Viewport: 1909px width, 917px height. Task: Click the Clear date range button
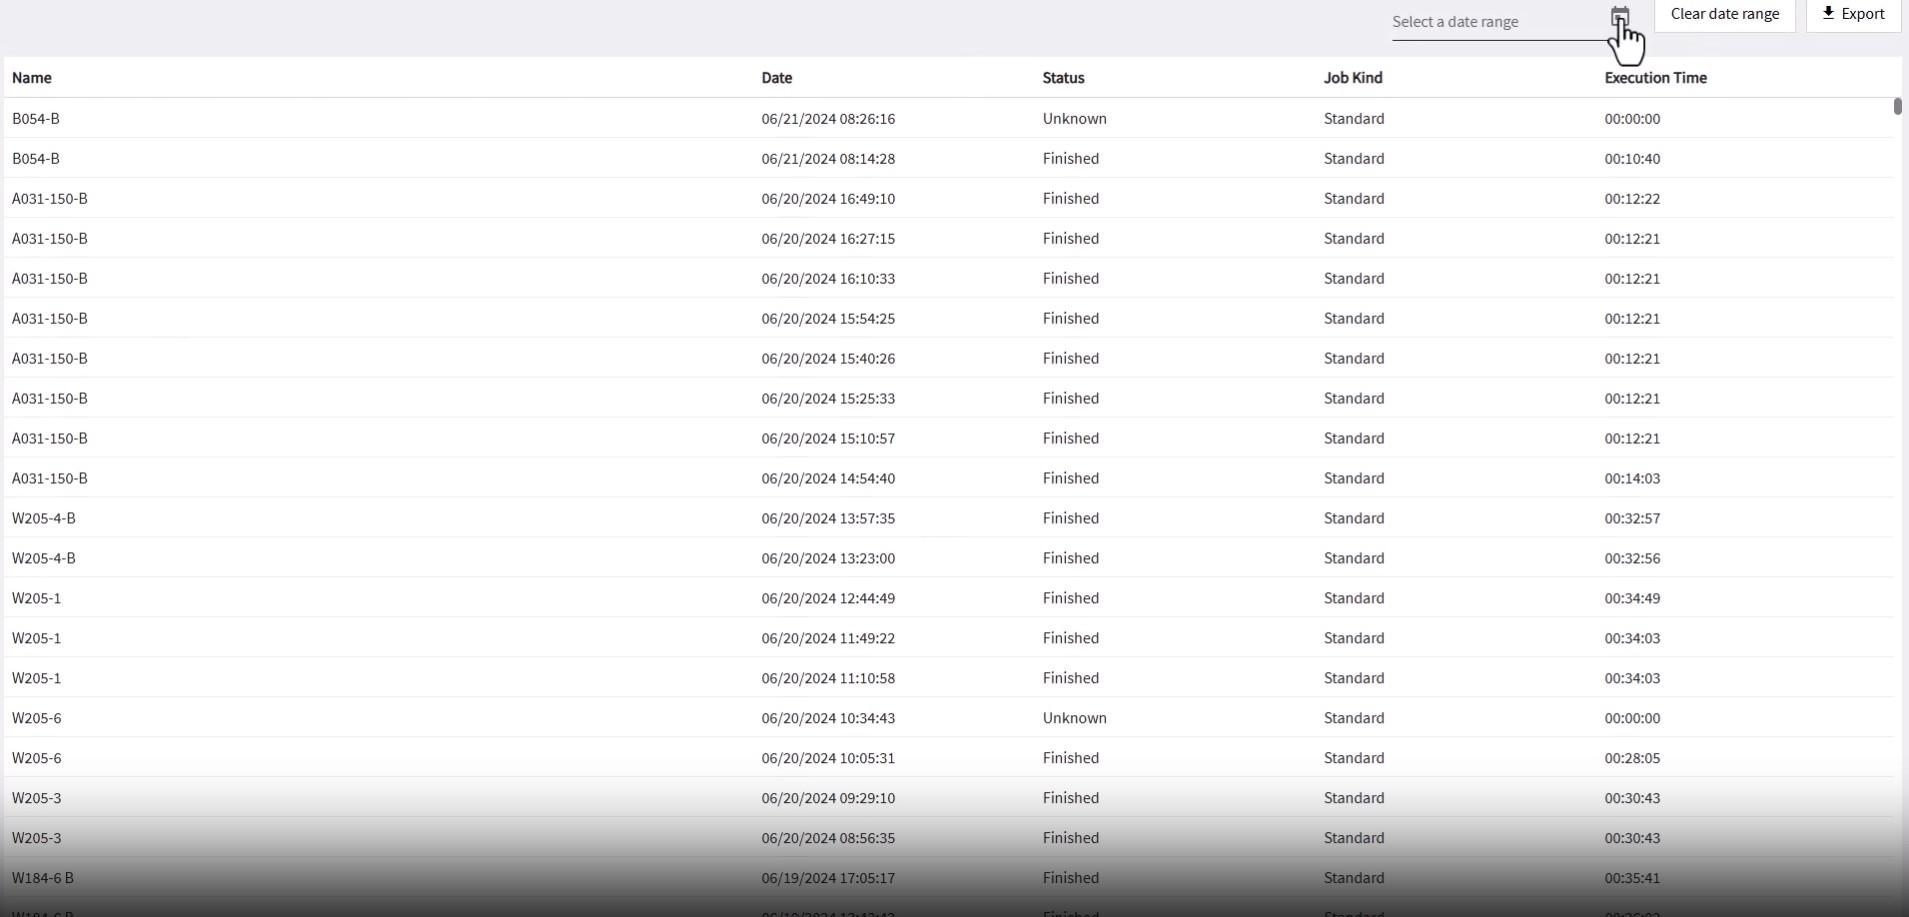pos(1724,14)
